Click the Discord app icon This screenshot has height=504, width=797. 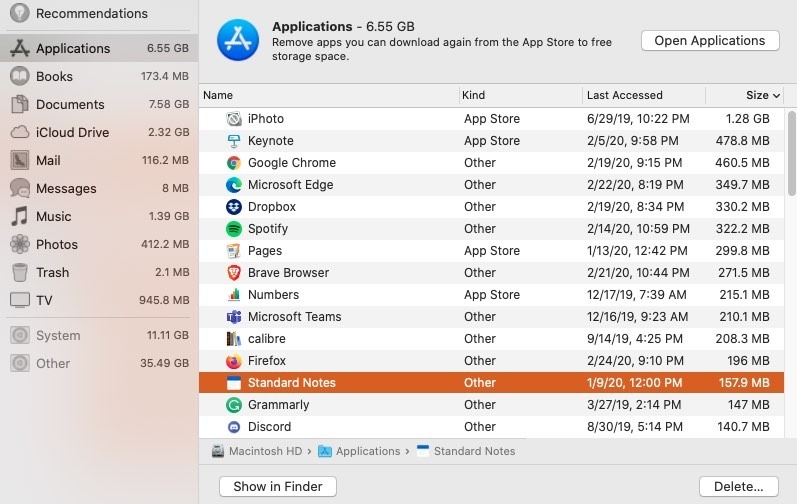(234, 427)
